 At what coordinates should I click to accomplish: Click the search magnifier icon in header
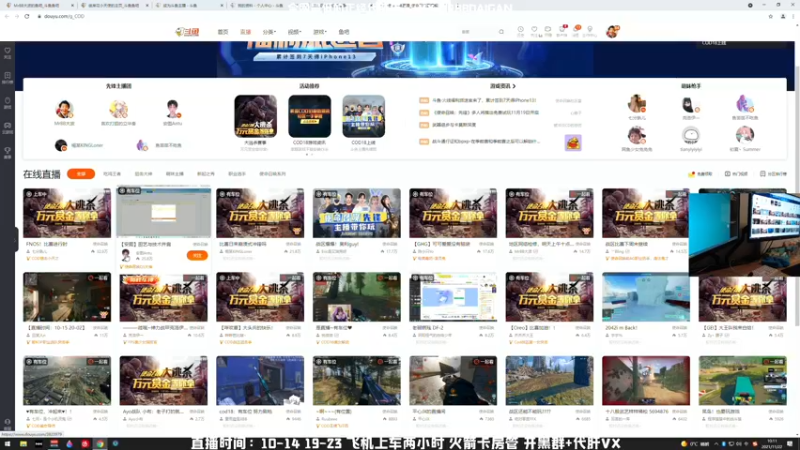pyautogui.click(x=501, y=32)
